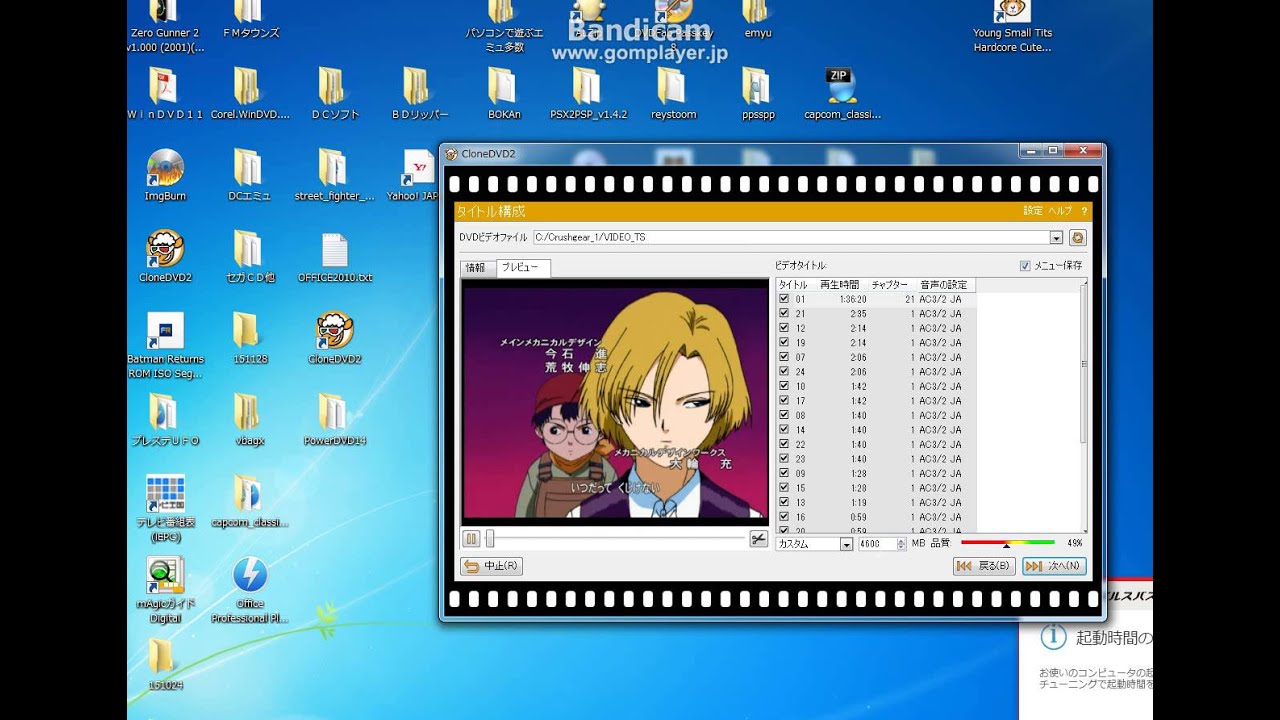Select the 1:36:20 duration cell
The height and width of the screenshot is (720, 1280).
[852, 299]
